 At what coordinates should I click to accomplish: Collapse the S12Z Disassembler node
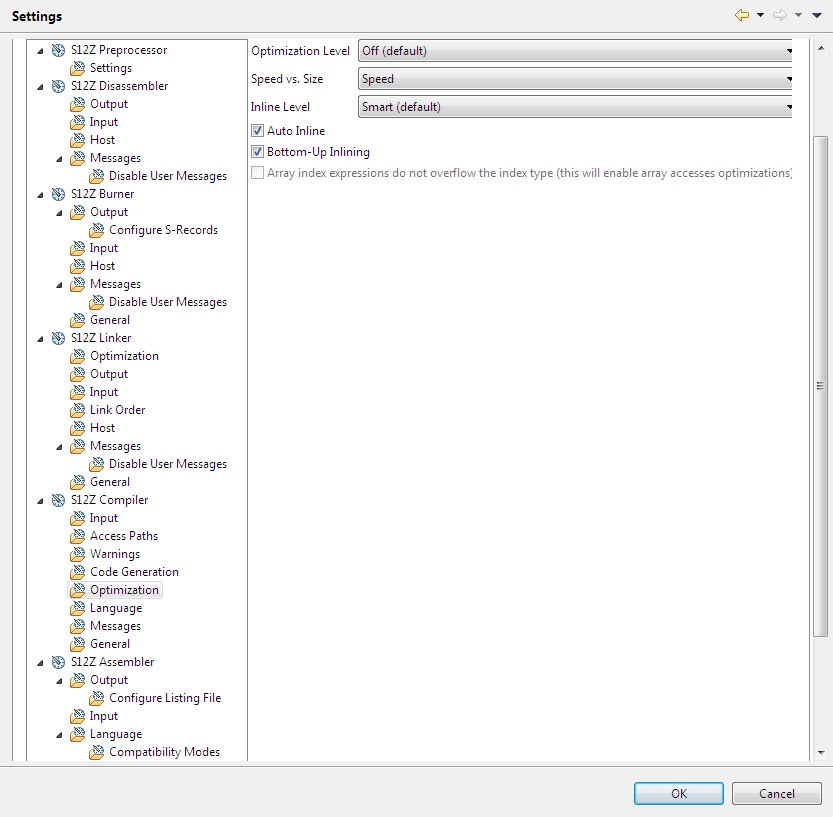tap(40, 87)
